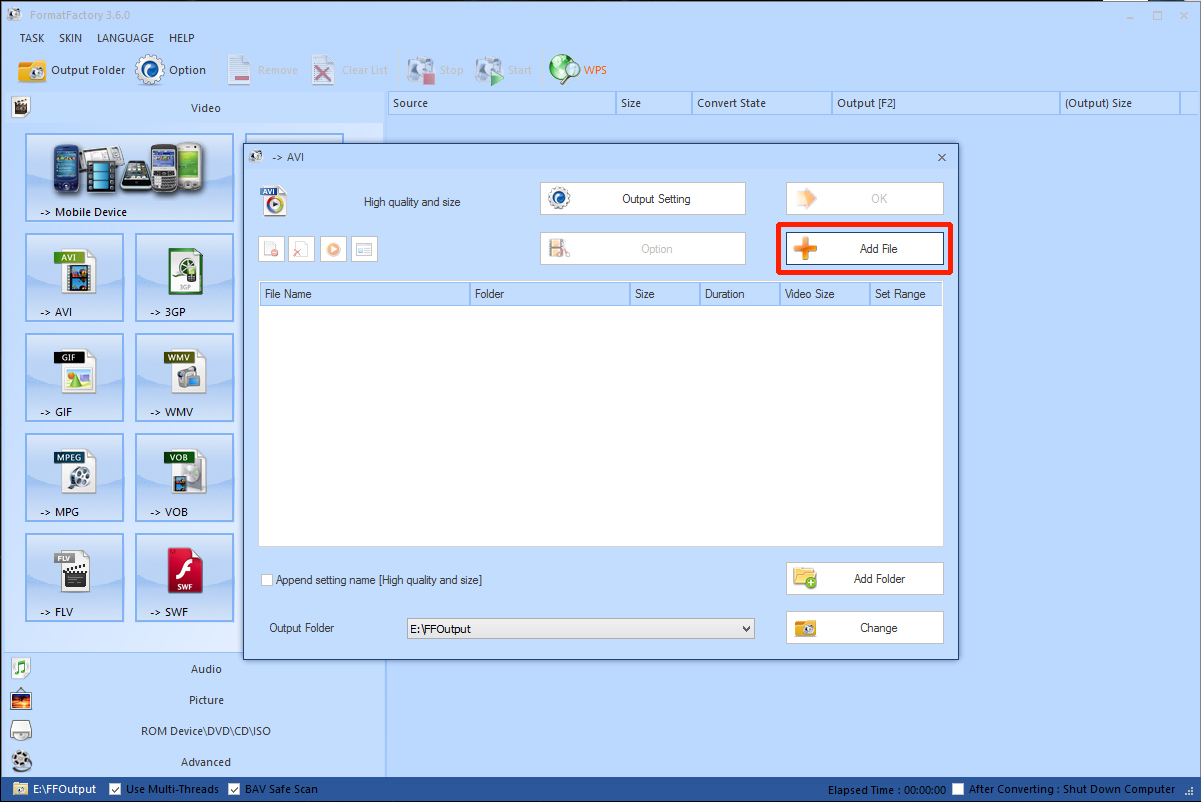Image resolution: width=1201 pixels, height=802 pixels.
Task: Click the High quality and size label
Action: tap(412, 202)
